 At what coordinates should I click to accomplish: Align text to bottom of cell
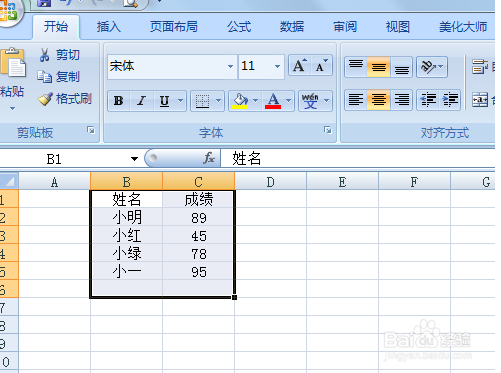[402, 67]
